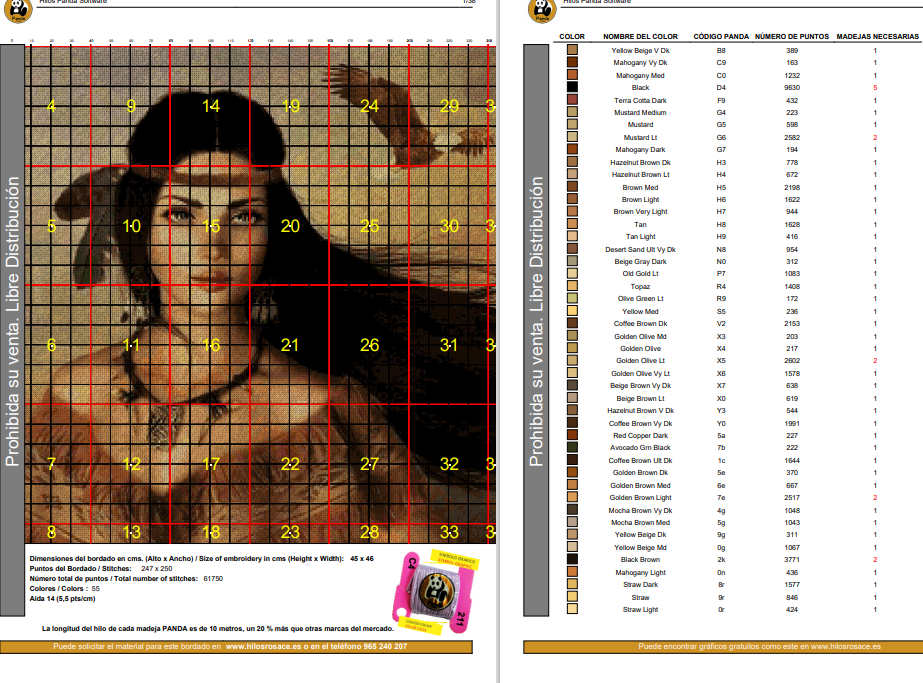Select the Tan Light color swatch
This screenshot has height=683, width=923.
(572, 236)
